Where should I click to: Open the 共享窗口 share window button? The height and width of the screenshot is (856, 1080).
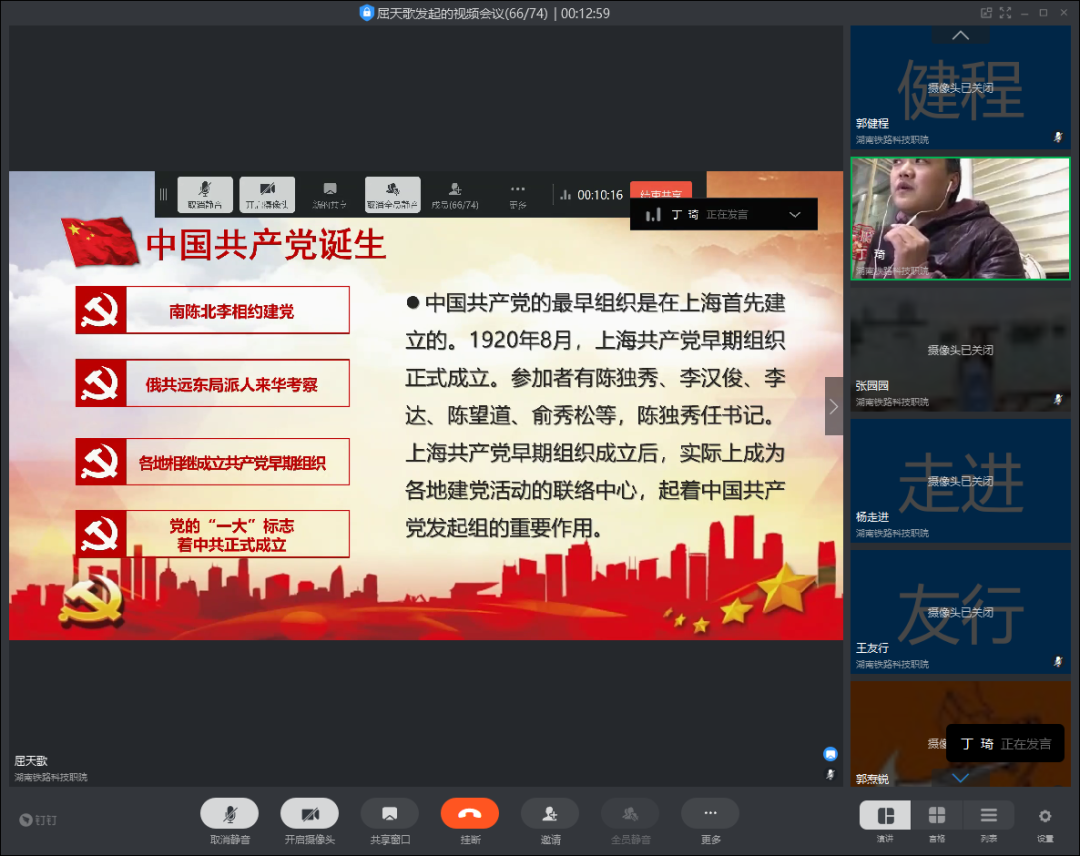coord(390,814)
